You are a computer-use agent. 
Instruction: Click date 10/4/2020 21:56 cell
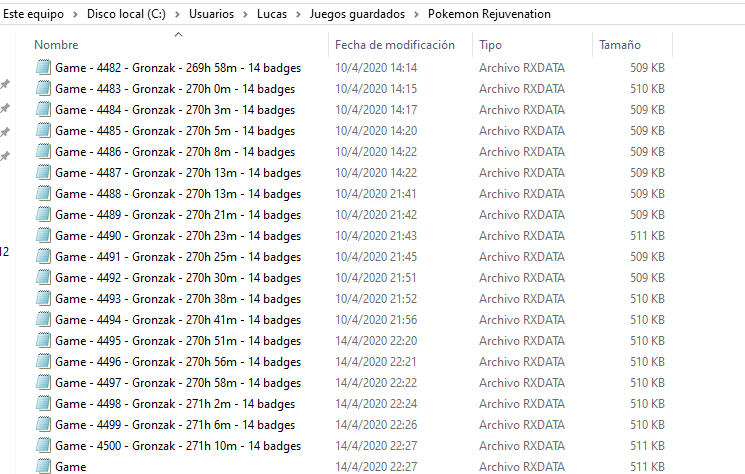(x=376, y=320)
